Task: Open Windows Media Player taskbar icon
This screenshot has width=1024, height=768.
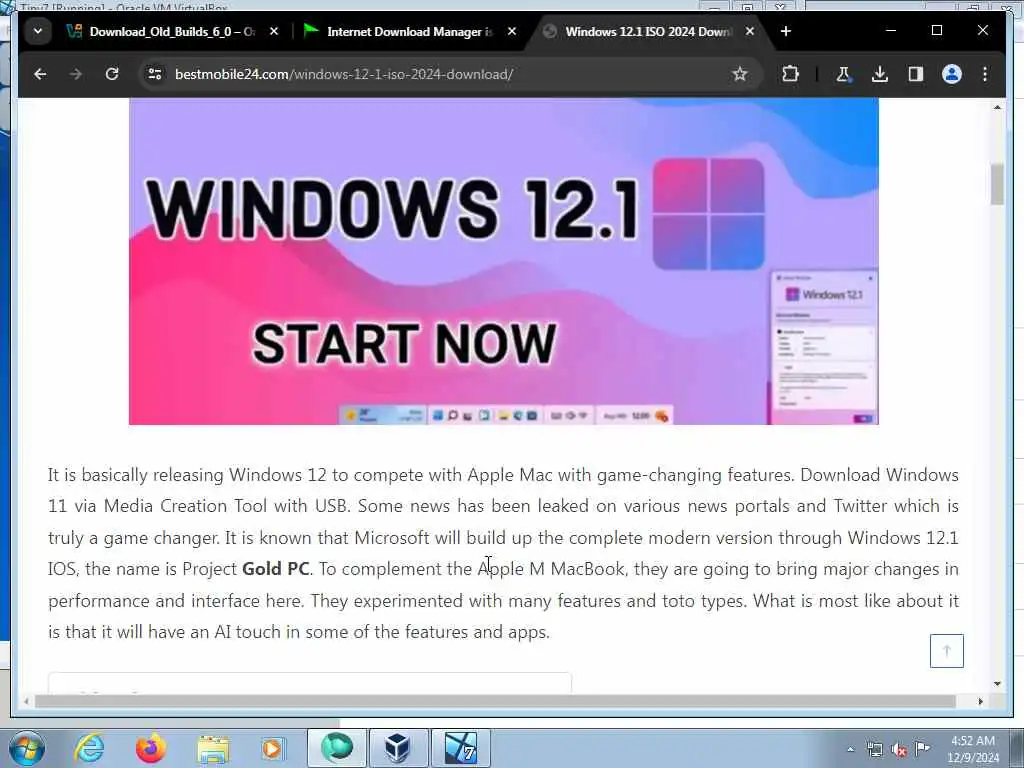Action: coord(273,748)
